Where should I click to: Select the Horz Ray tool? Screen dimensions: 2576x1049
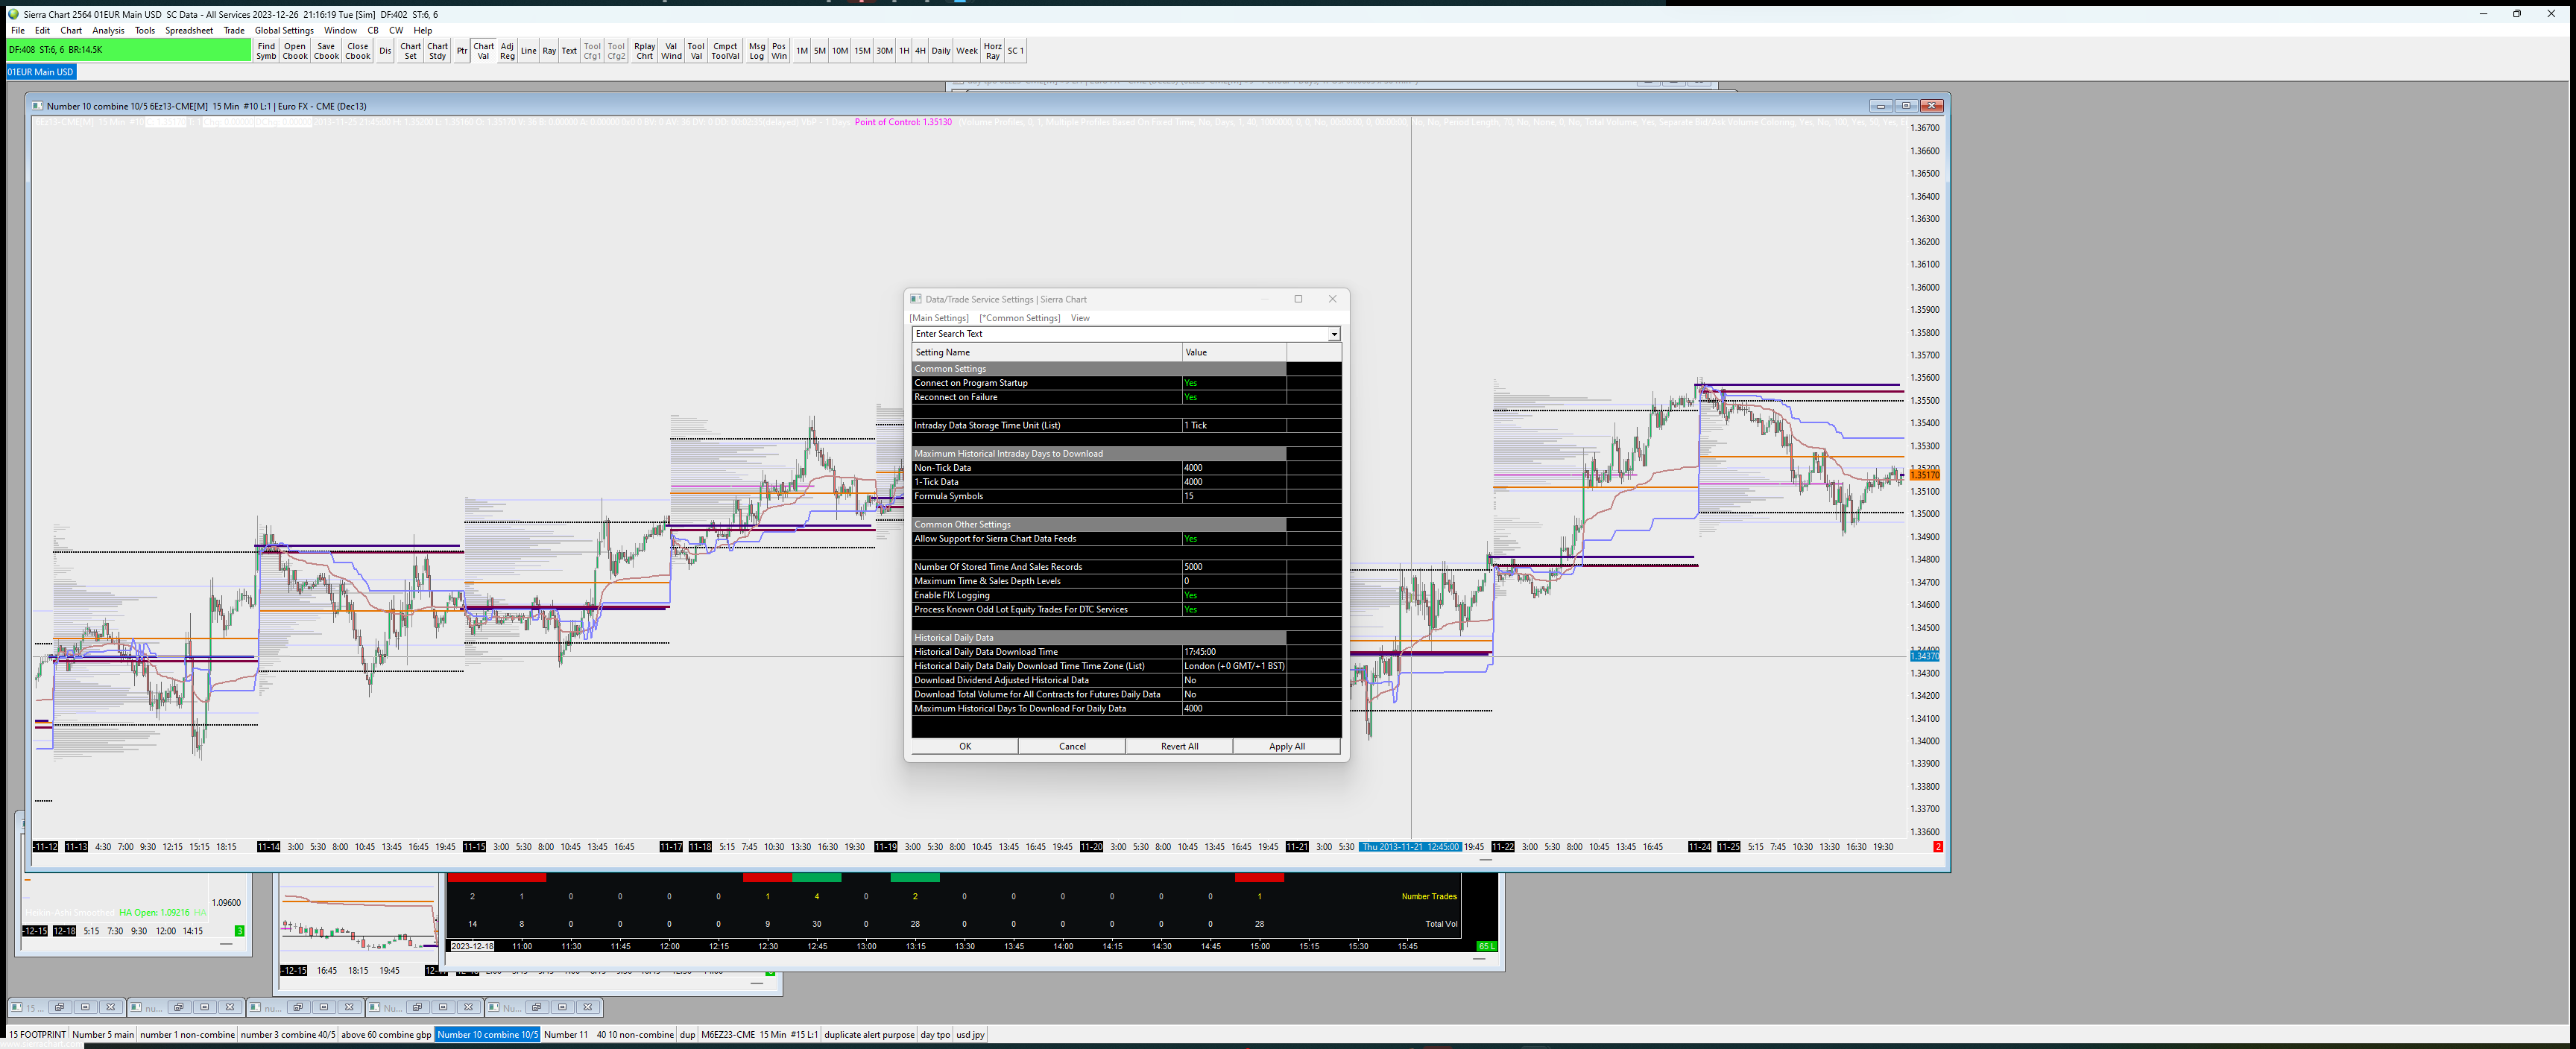992,51
